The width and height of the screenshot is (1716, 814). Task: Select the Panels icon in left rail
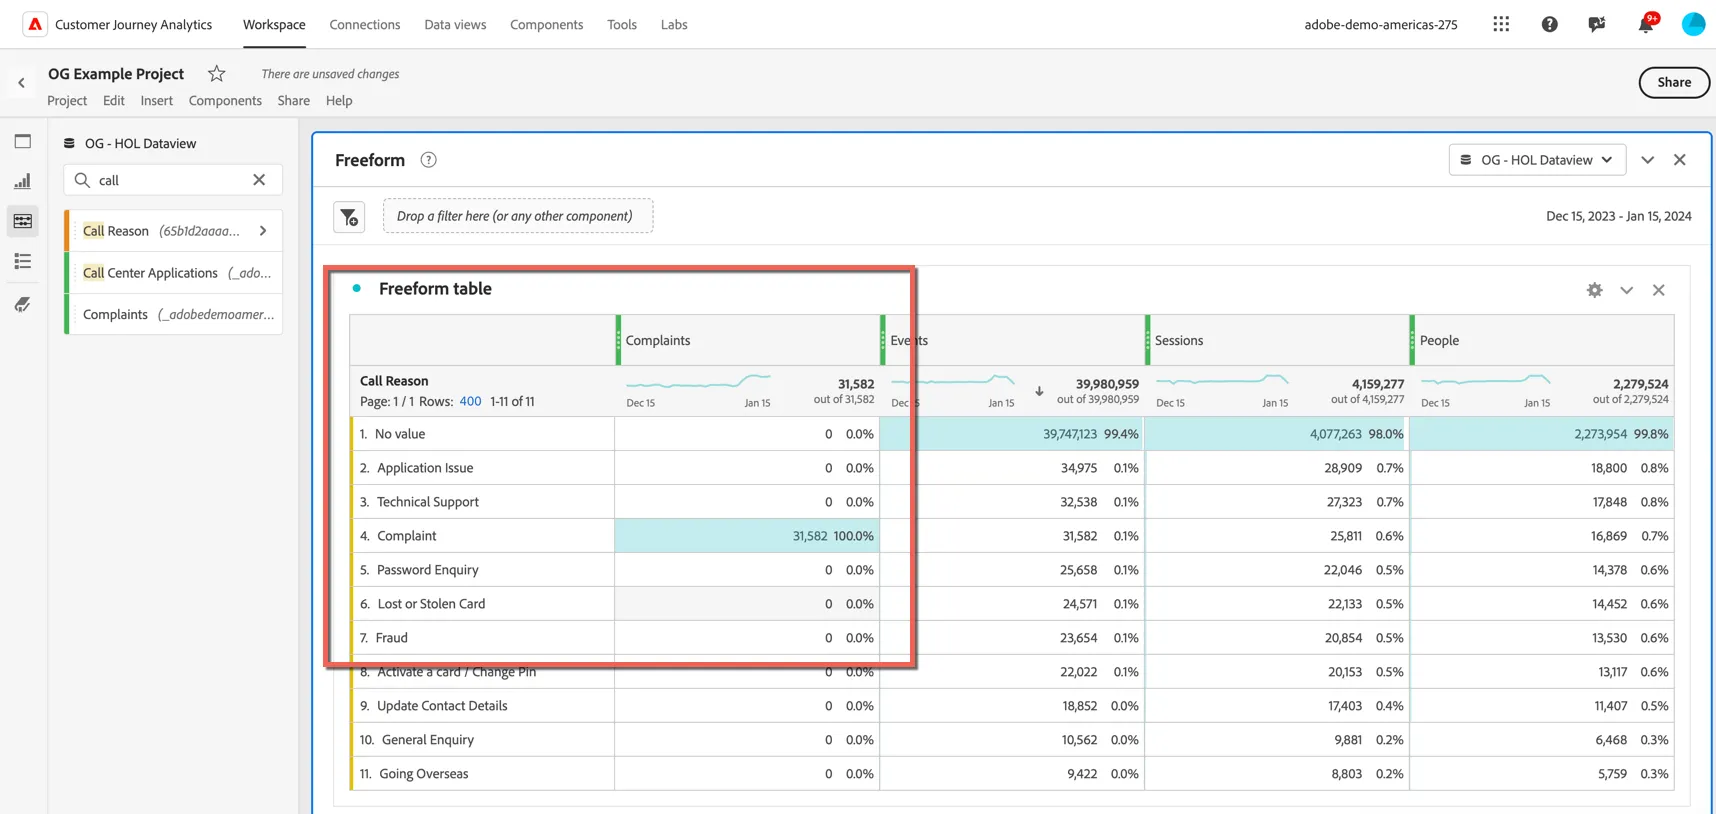(x=23, y=141)
